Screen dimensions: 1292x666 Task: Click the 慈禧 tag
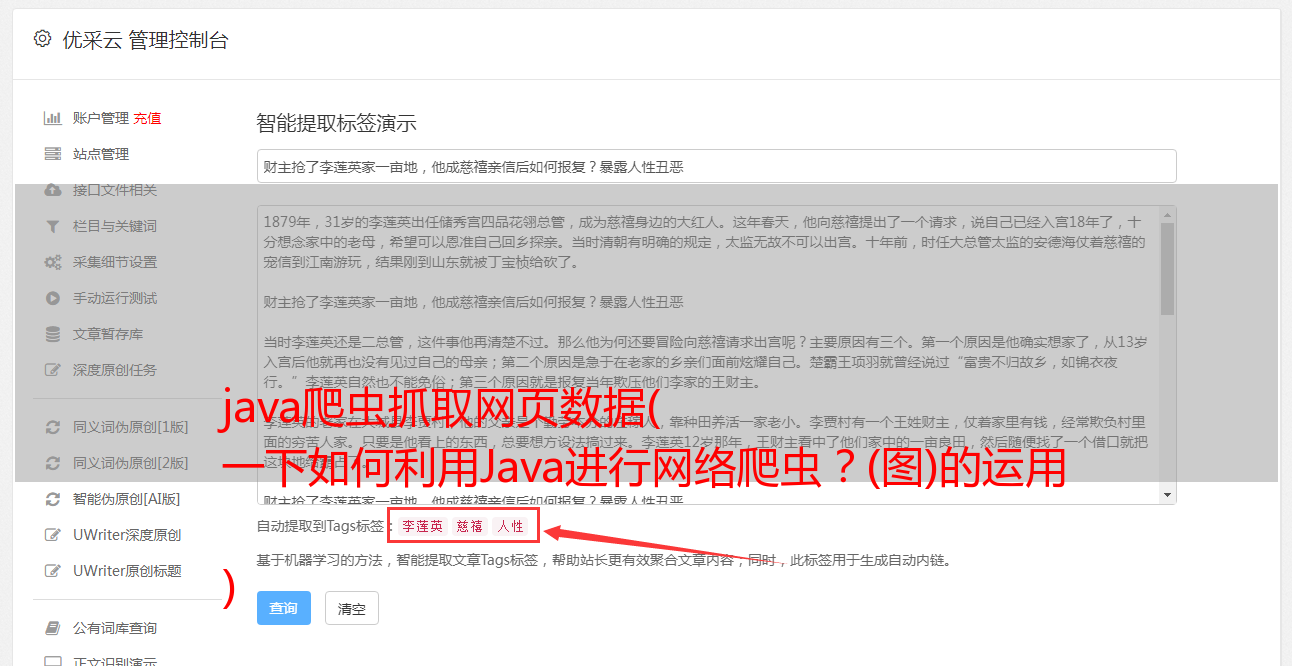click(470, 526)
